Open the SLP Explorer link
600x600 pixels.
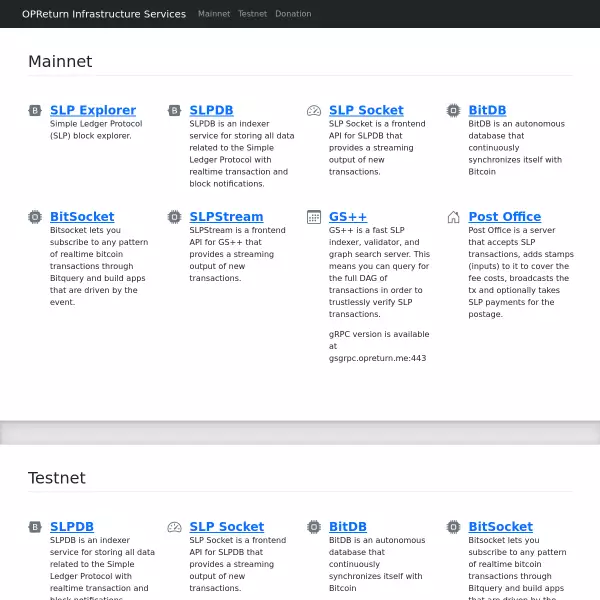[93, 110]
